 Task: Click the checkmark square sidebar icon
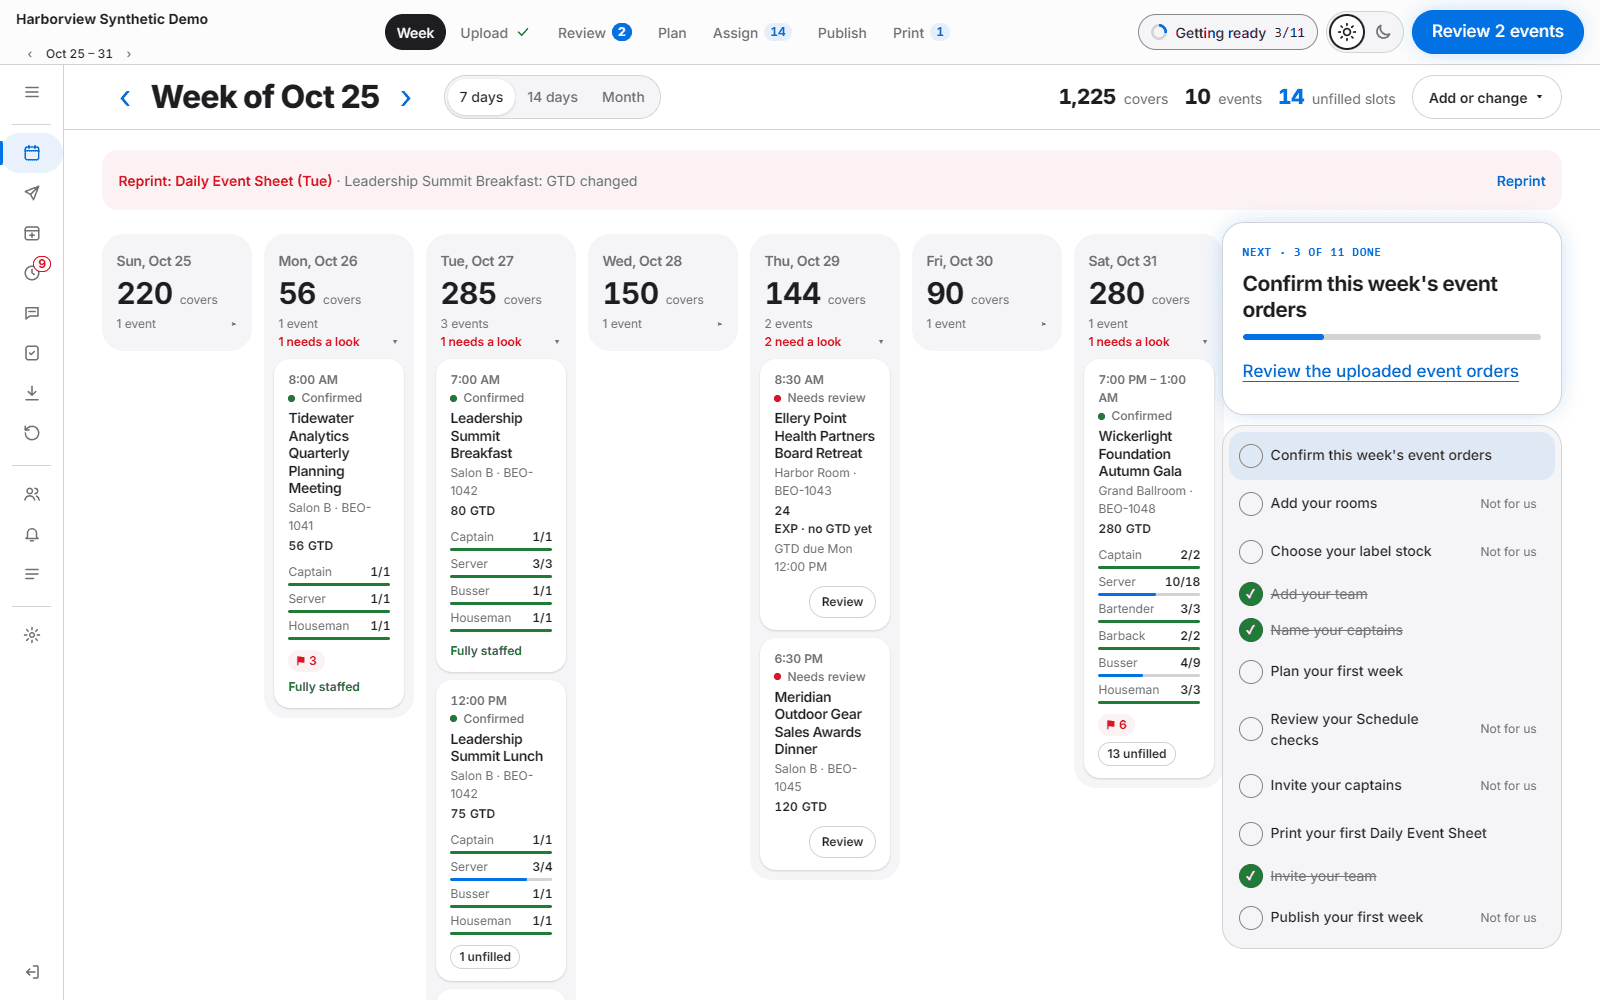coord(32,353)
